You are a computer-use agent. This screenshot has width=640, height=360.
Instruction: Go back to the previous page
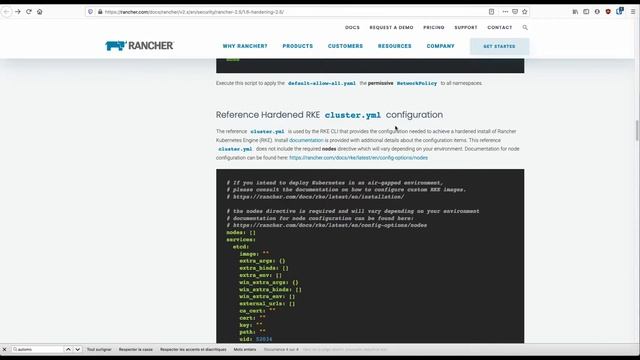7,12
